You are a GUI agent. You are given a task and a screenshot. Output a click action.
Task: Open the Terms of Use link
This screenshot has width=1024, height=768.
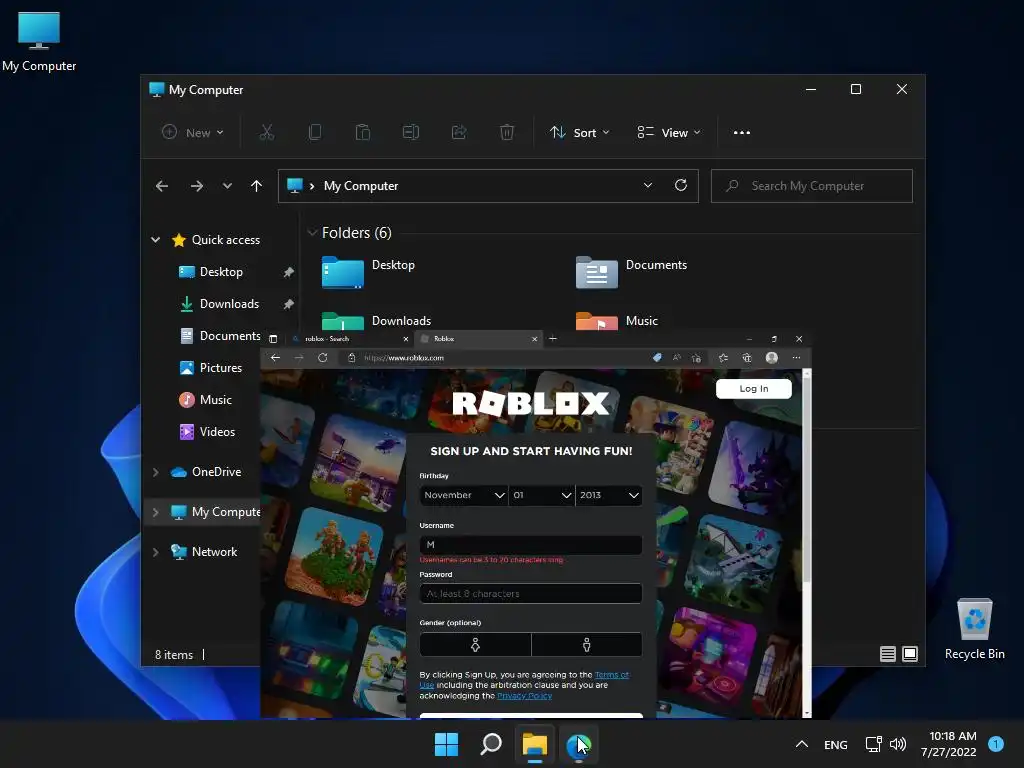click(x=612, y=675)
